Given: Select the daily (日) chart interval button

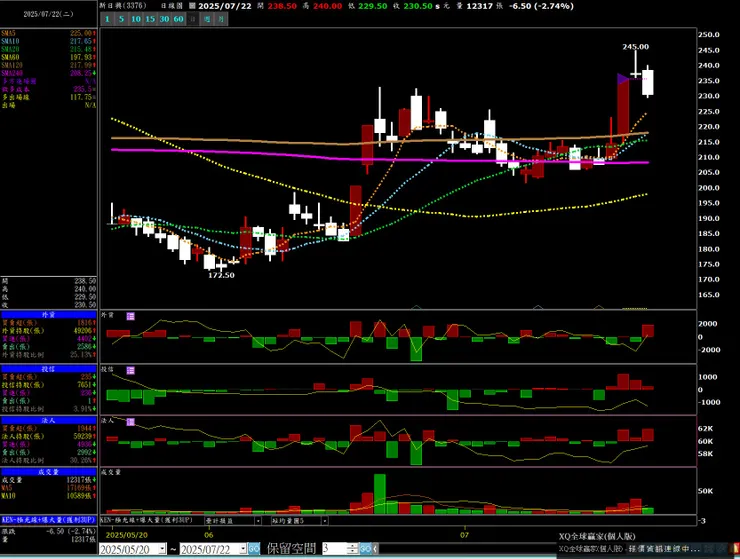Looking at the screenshot, I should tap(193, 19).
